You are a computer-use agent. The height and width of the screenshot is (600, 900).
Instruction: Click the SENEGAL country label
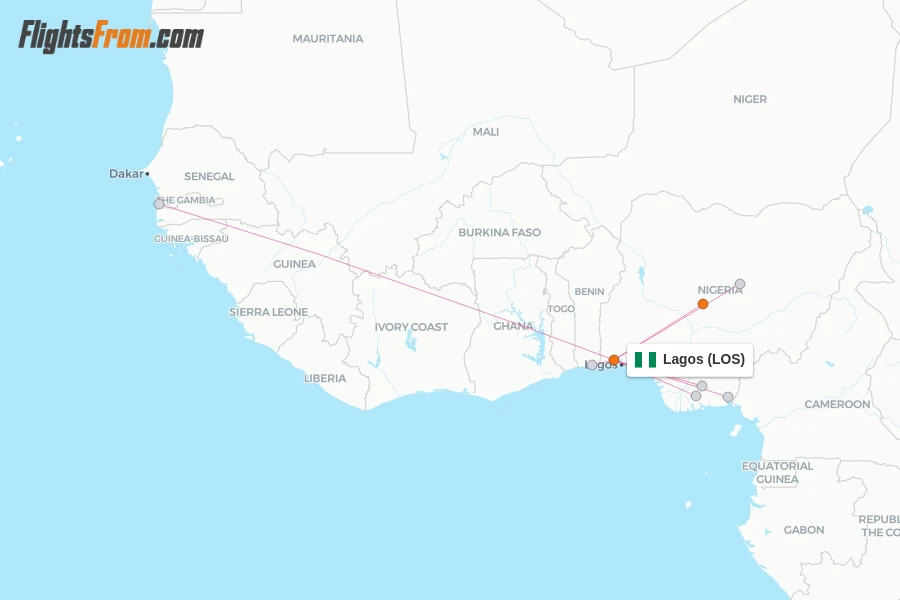click(209, 176)
